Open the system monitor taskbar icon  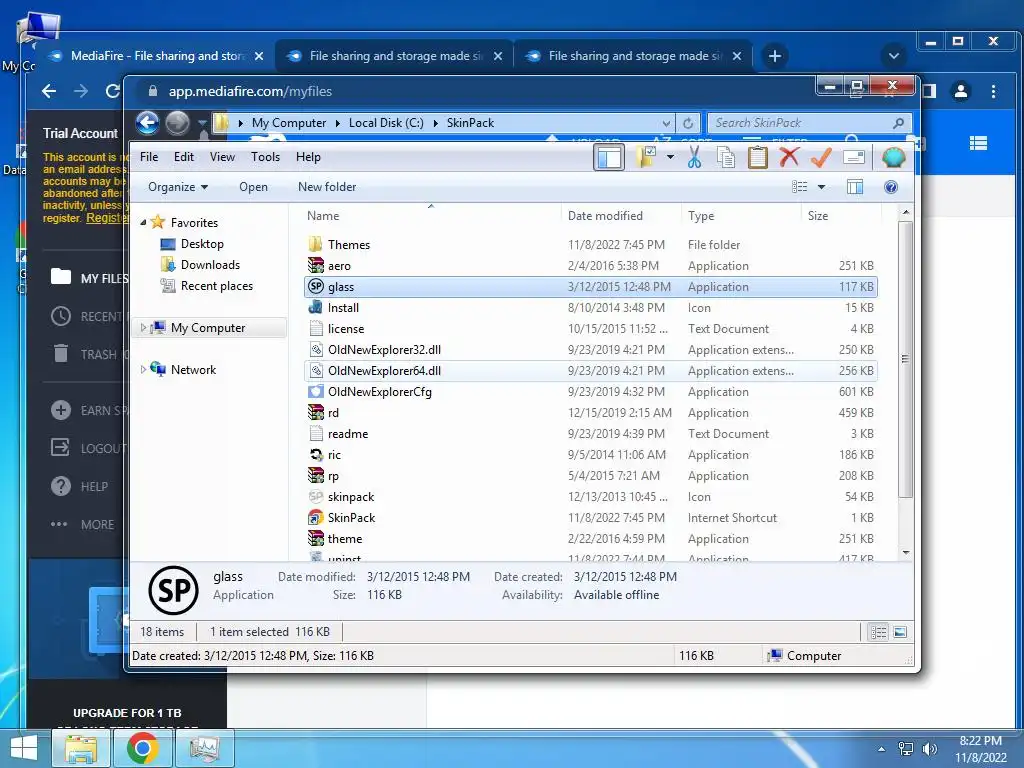click(x=204, y=748)
